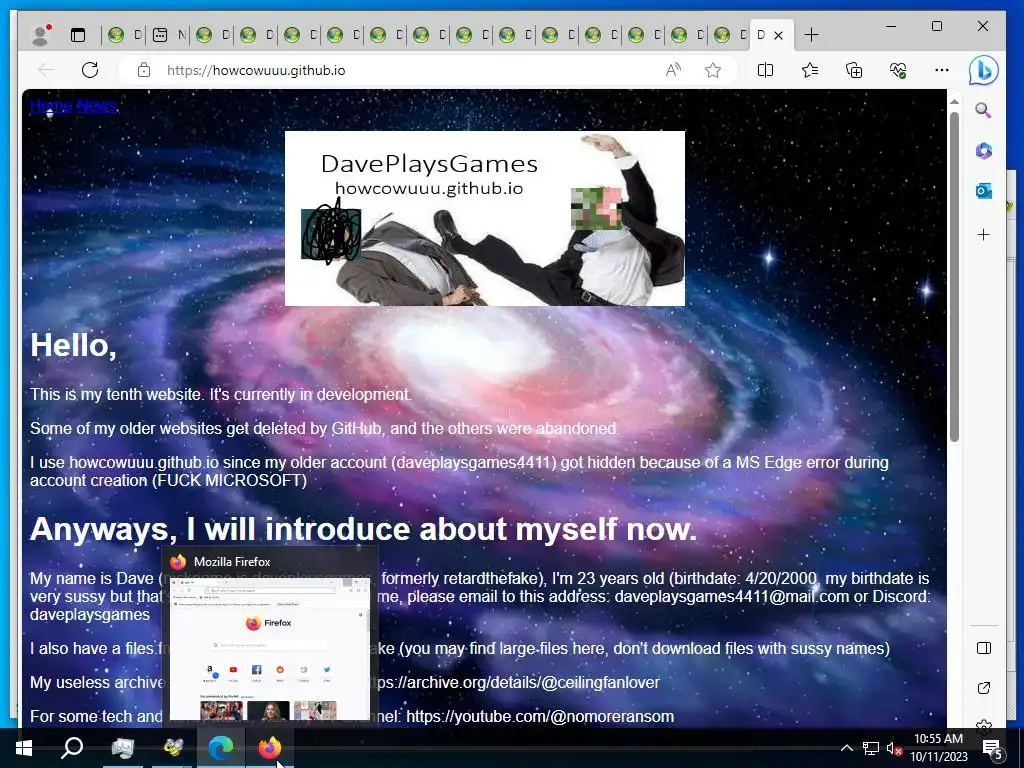
Task: Open the network status tray icon
Action: (x=871, y=748)
